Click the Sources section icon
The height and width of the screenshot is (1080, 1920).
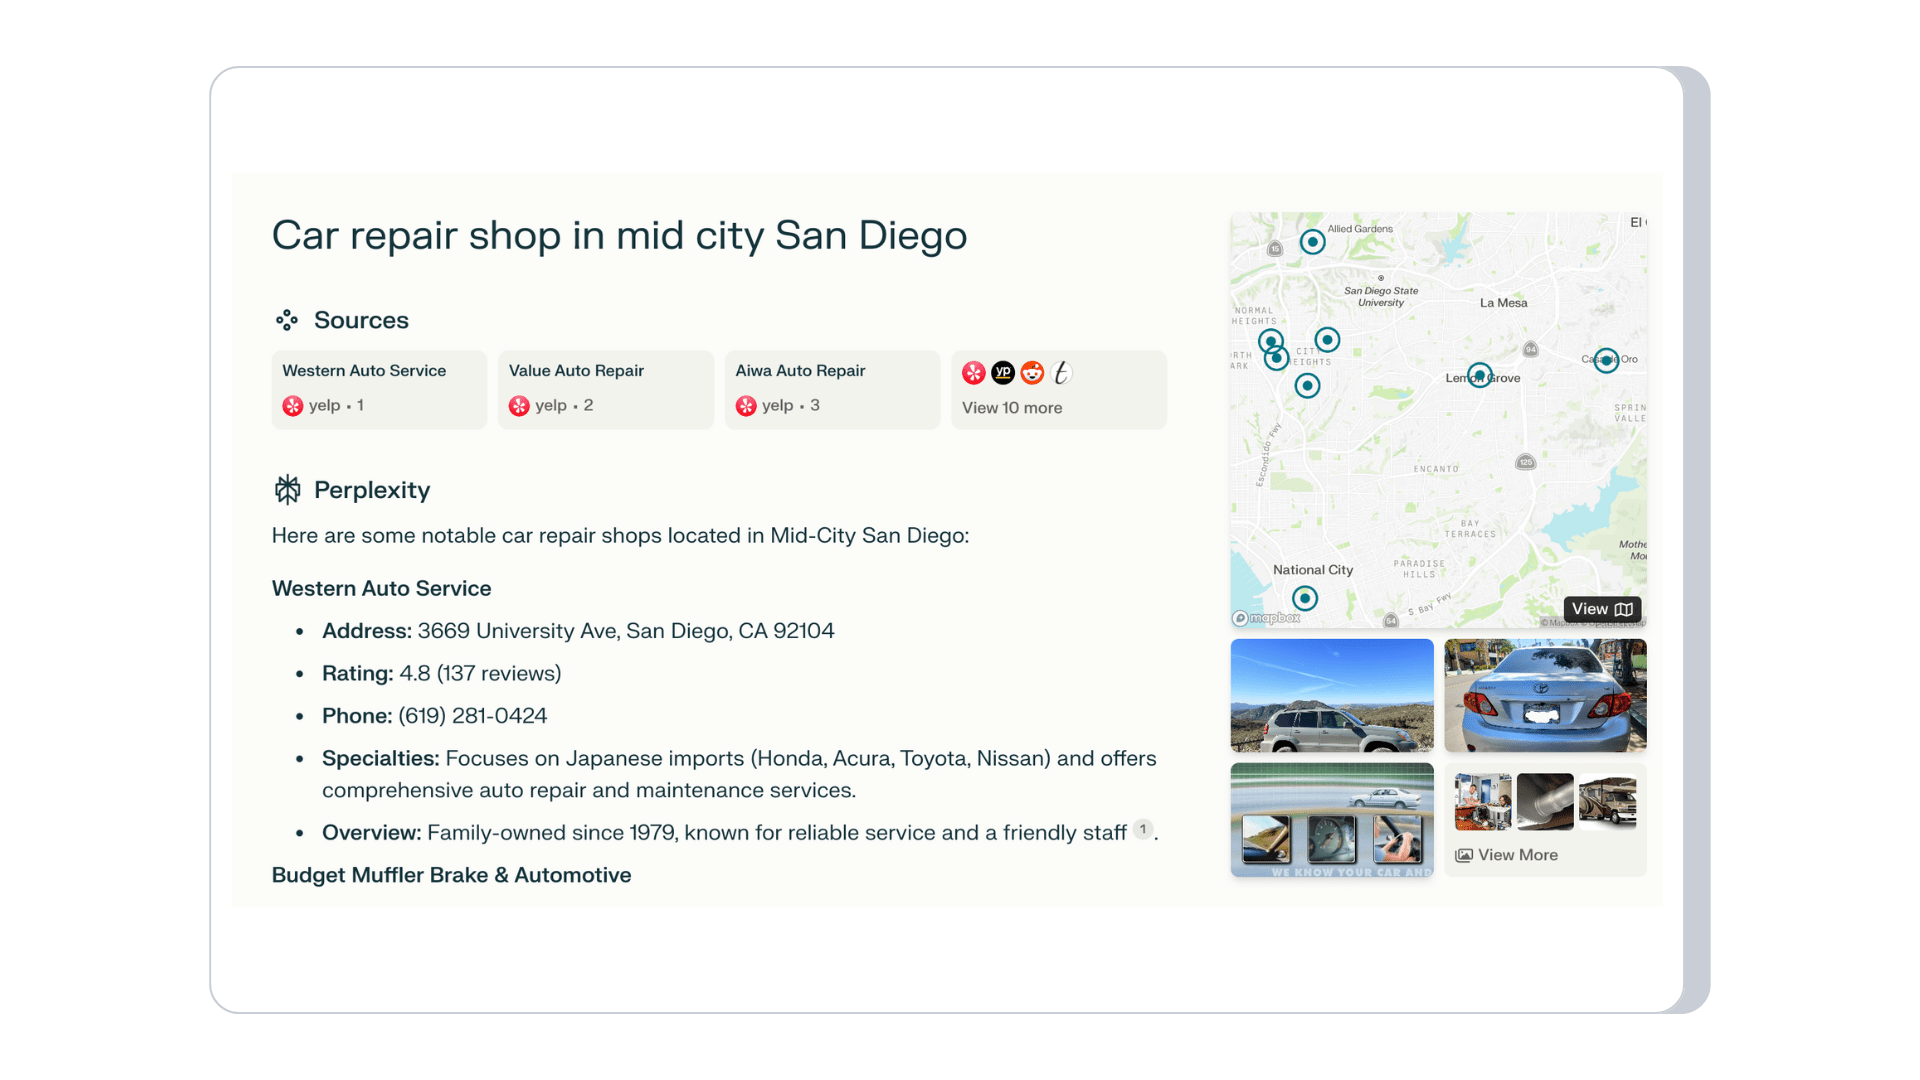click(x=287, y=320)
